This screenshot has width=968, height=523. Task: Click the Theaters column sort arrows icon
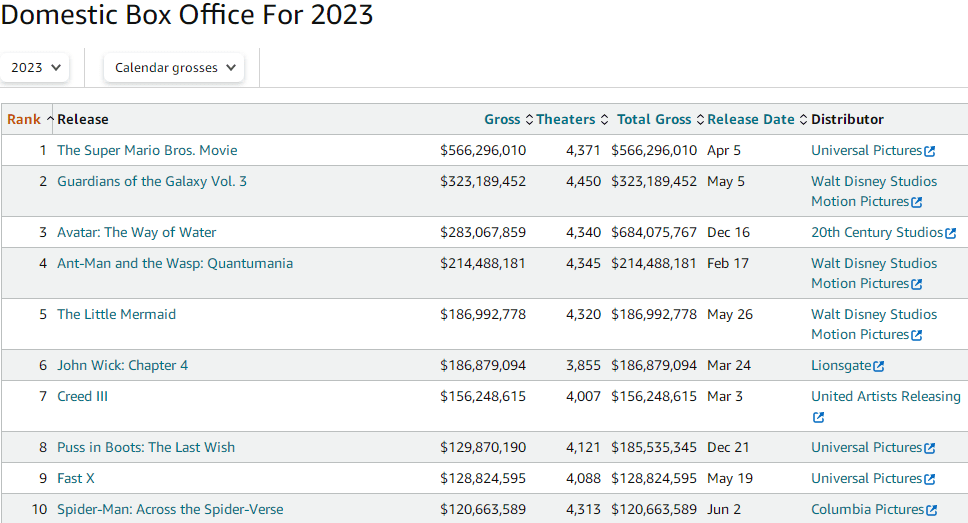coord(604,120)
